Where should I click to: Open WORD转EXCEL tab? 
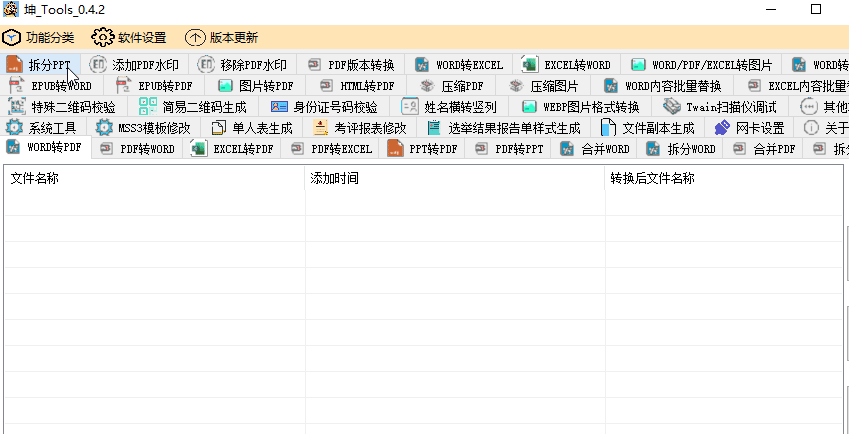click(460, 65)
